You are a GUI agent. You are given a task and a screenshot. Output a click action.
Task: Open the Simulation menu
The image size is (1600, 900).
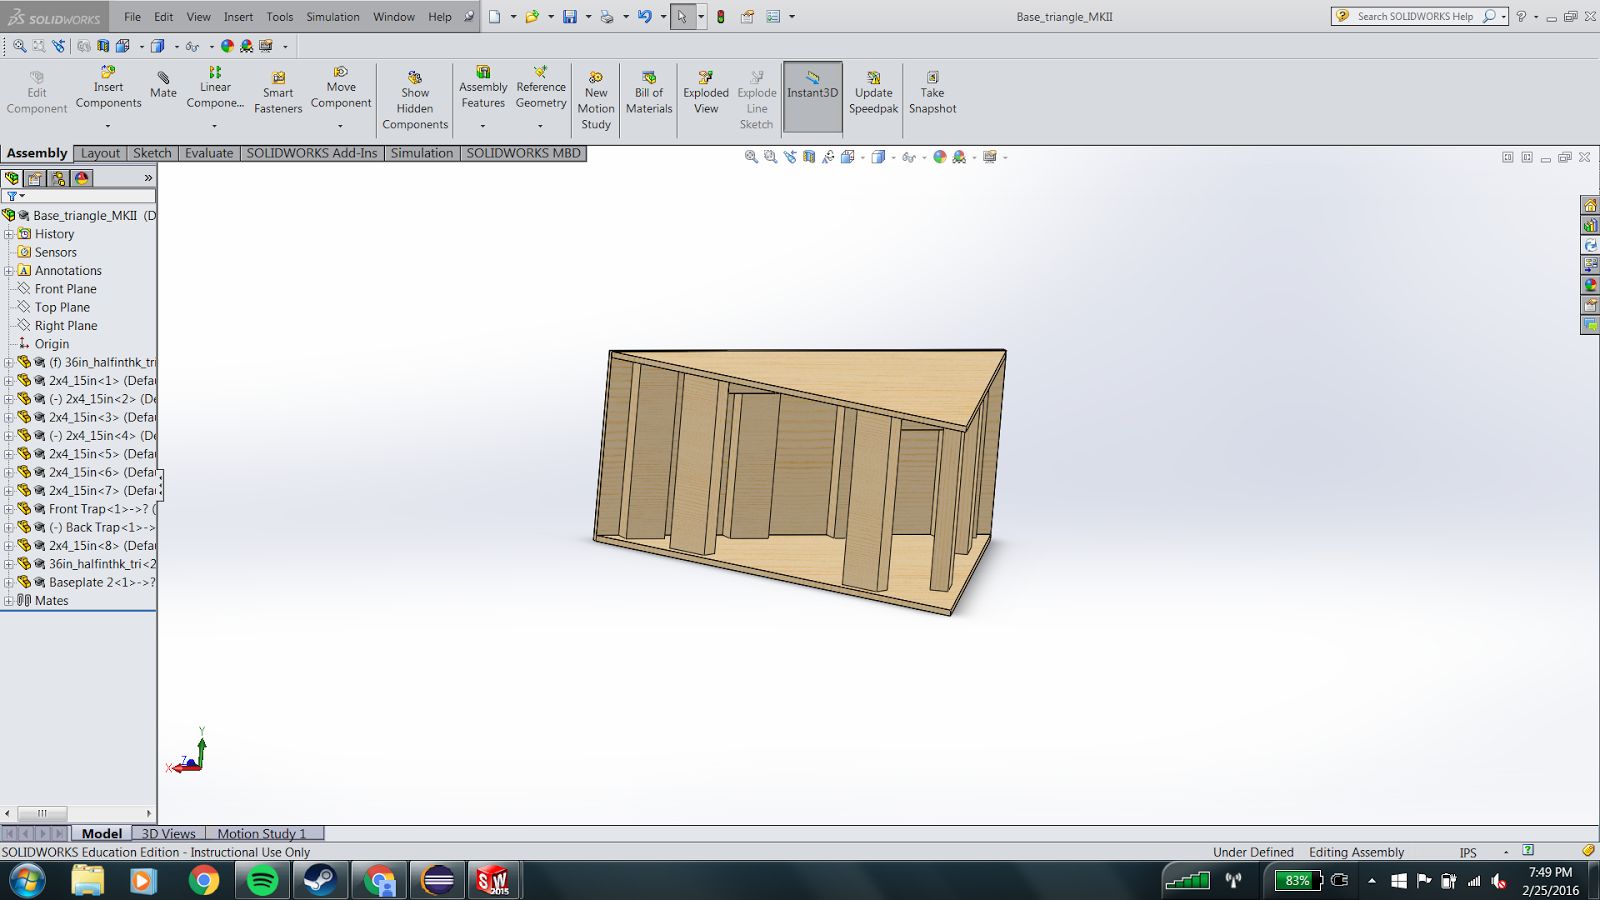coord(333,17)
